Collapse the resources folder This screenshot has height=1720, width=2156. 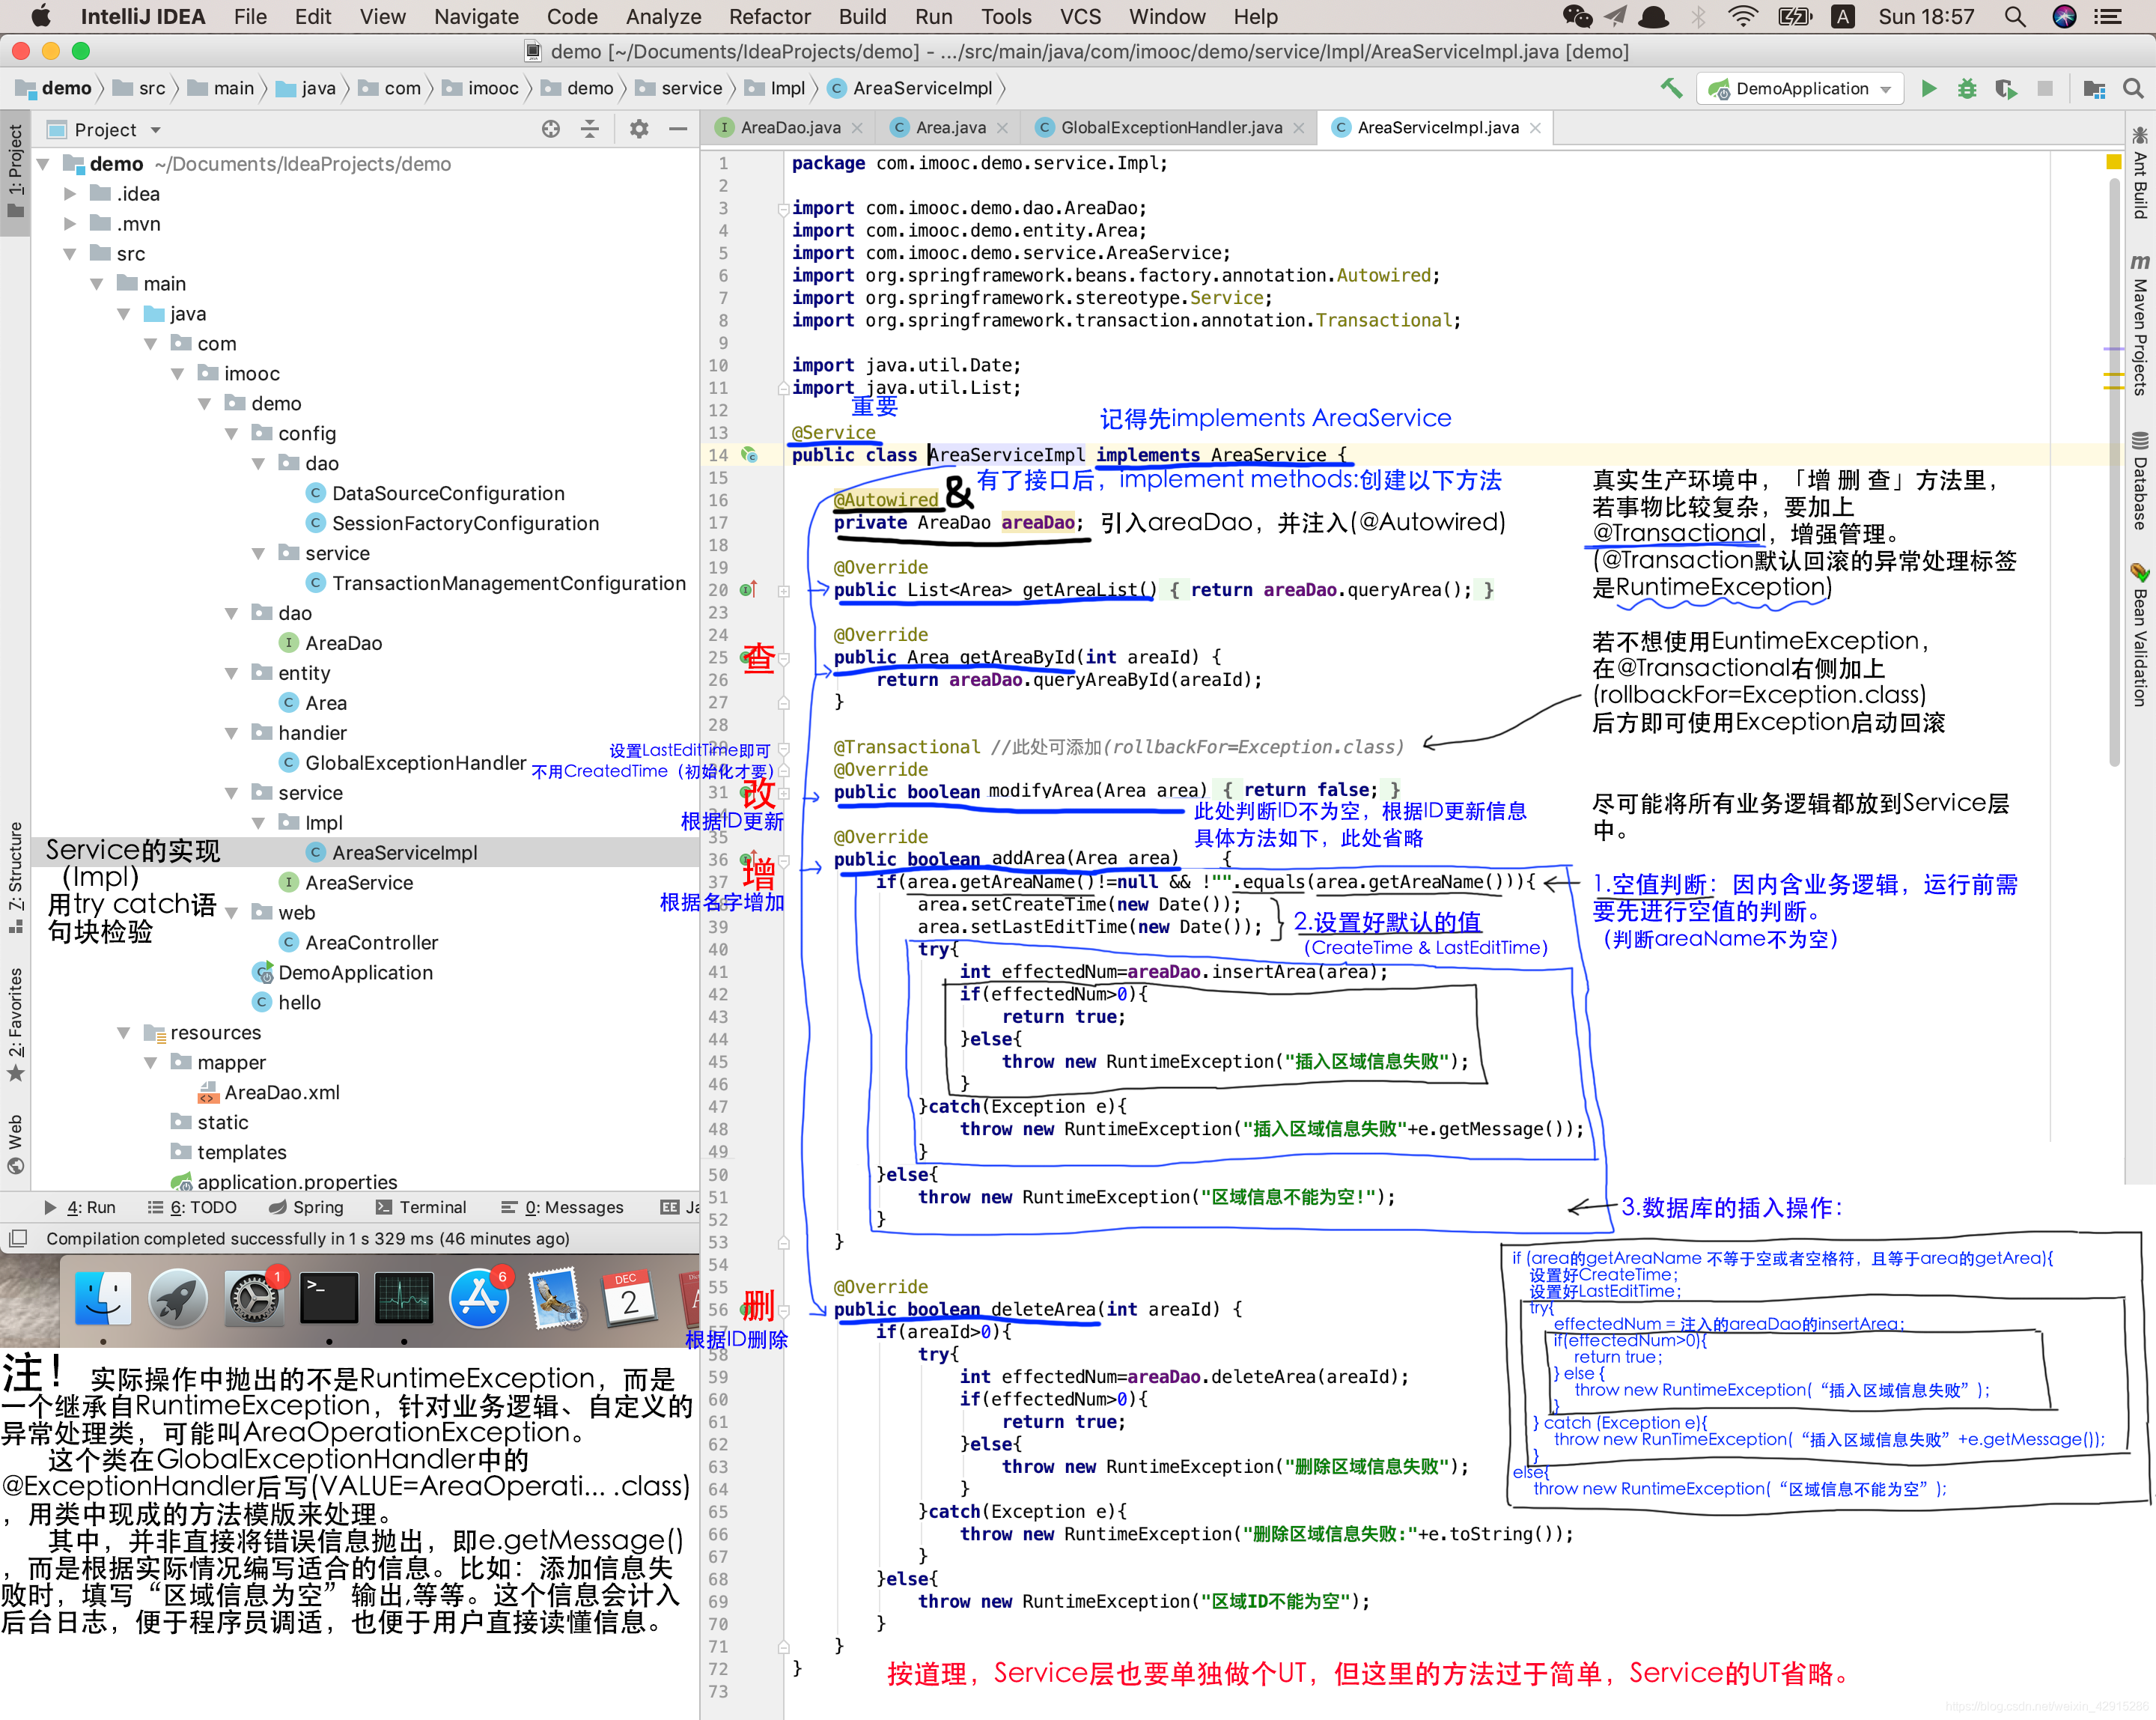[x=123, y=1033]
